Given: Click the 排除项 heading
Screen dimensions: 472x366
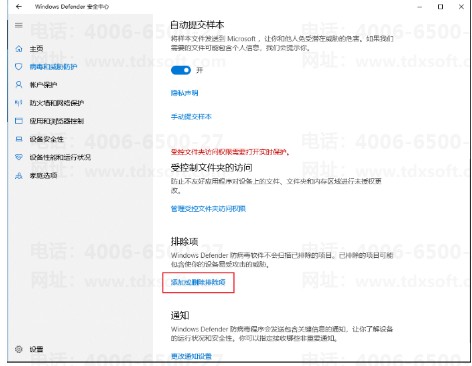Looking at the screenshot, I should [184, 241].
